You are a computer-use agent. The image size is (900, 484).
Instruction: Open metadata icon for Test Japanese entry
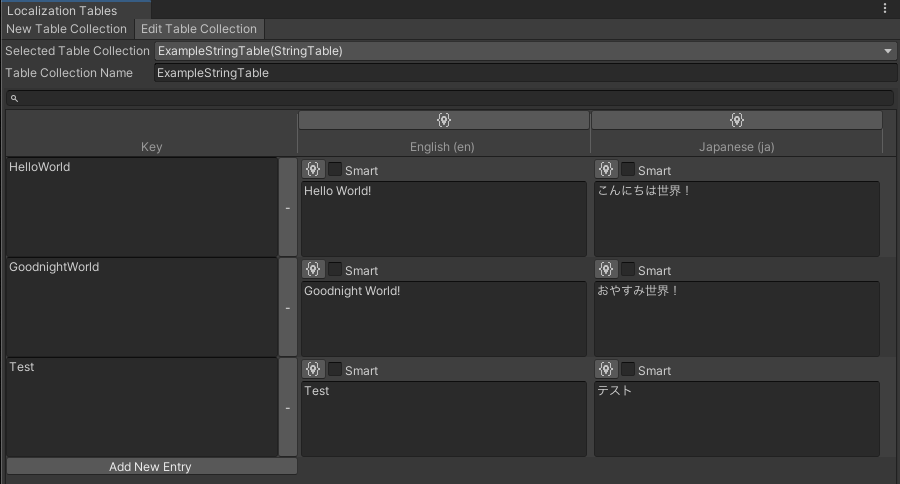606,369
